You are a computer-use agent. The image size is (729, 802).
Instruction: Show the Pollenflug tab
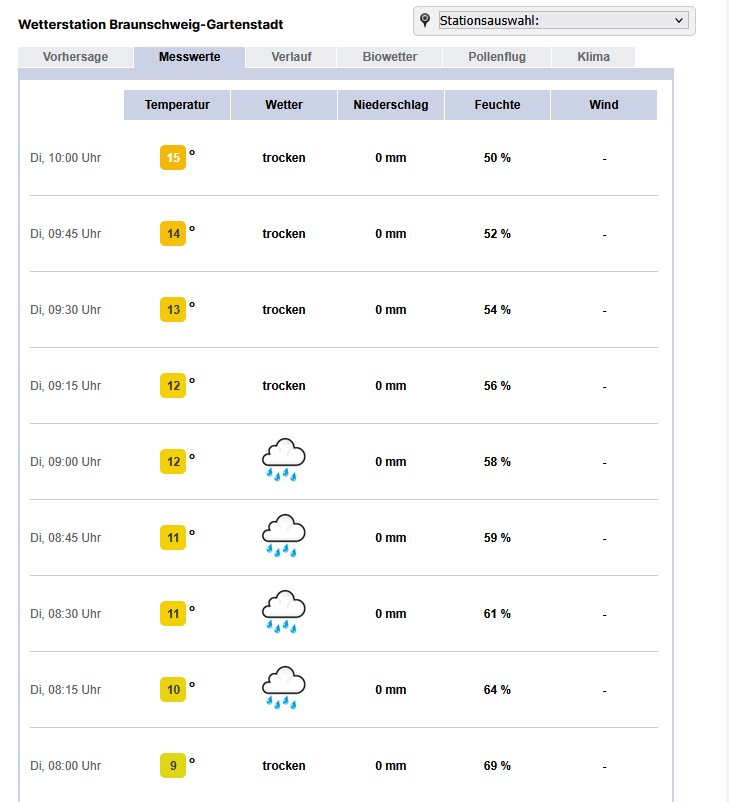coord(496,57)
